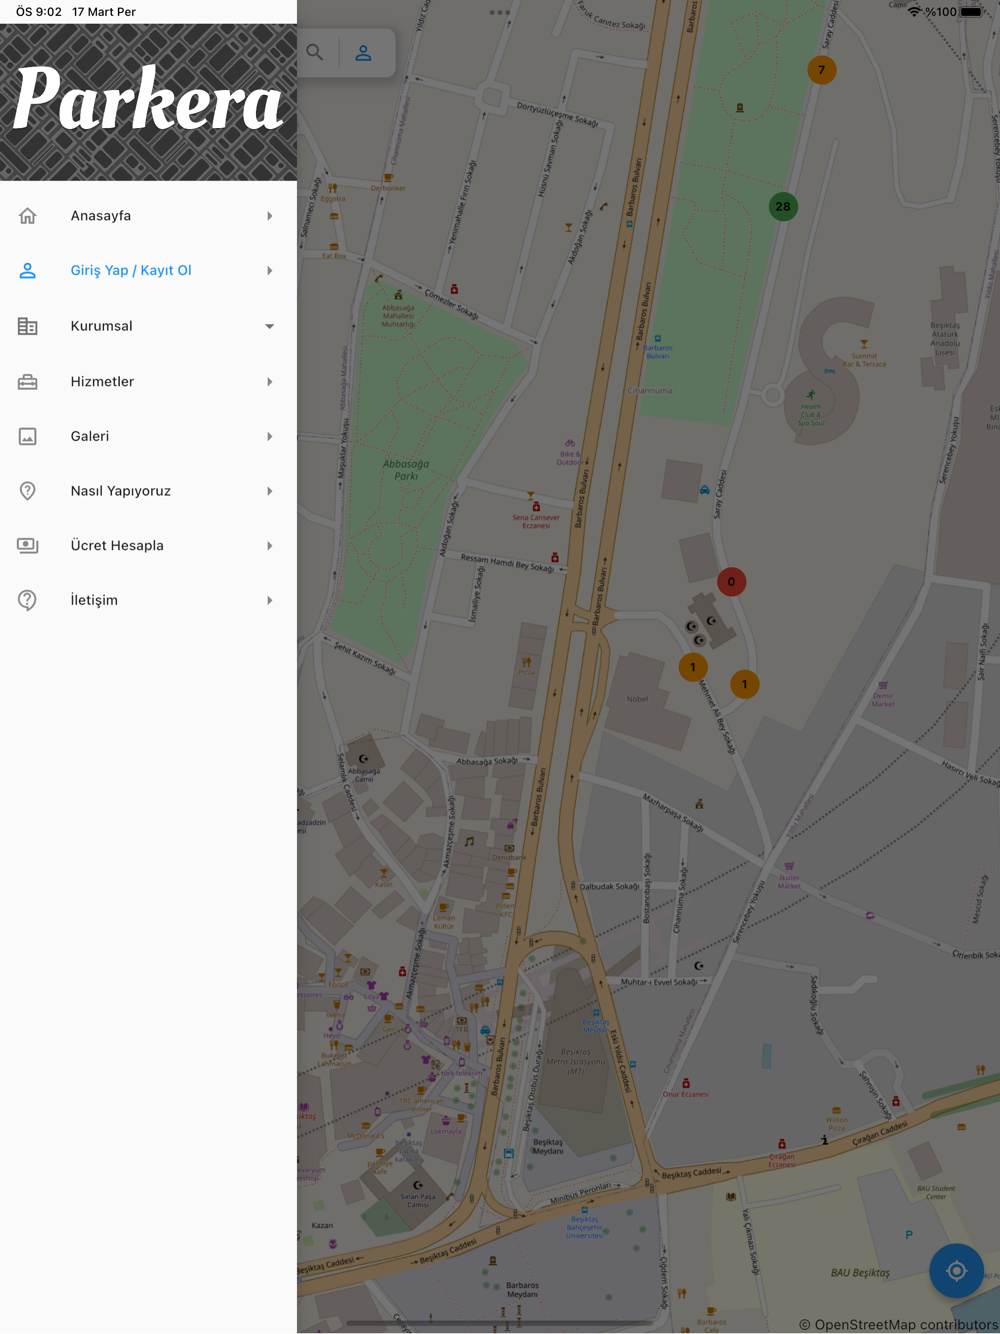
Task: Tap the Abbasağa Parkı label on map
Action: (x=406, y=470)
